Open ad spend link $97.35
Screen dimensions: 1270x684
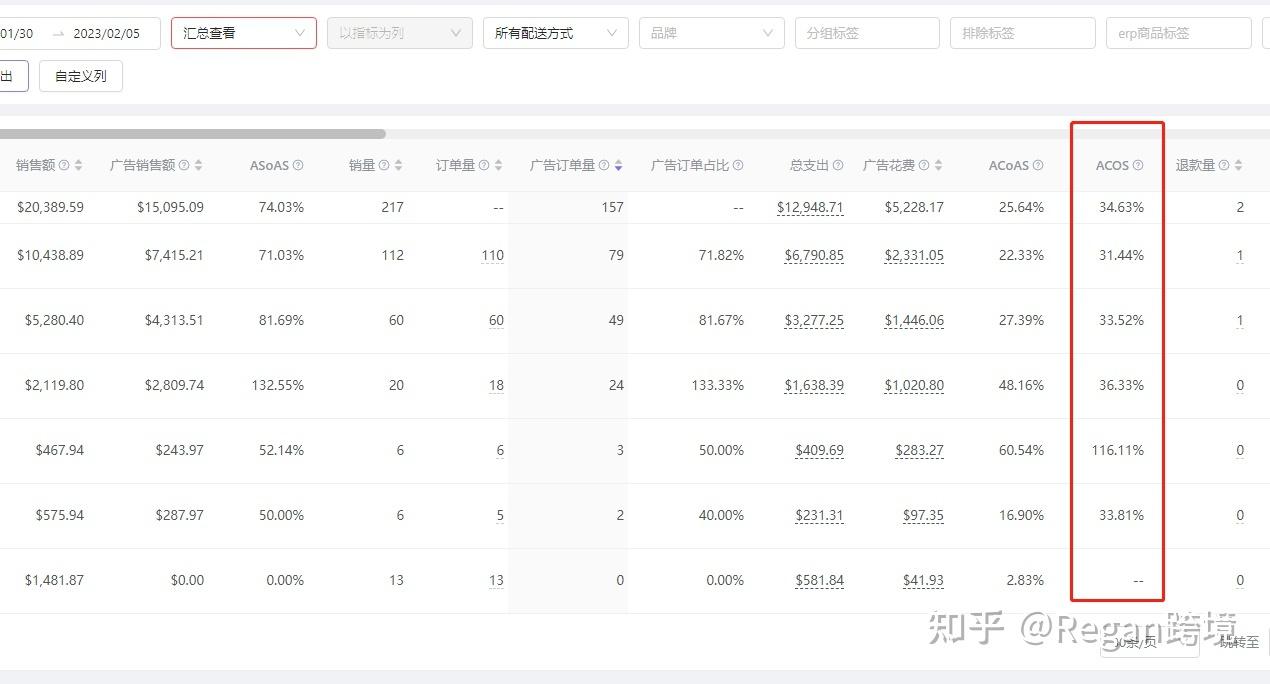[x=924, y=516]
